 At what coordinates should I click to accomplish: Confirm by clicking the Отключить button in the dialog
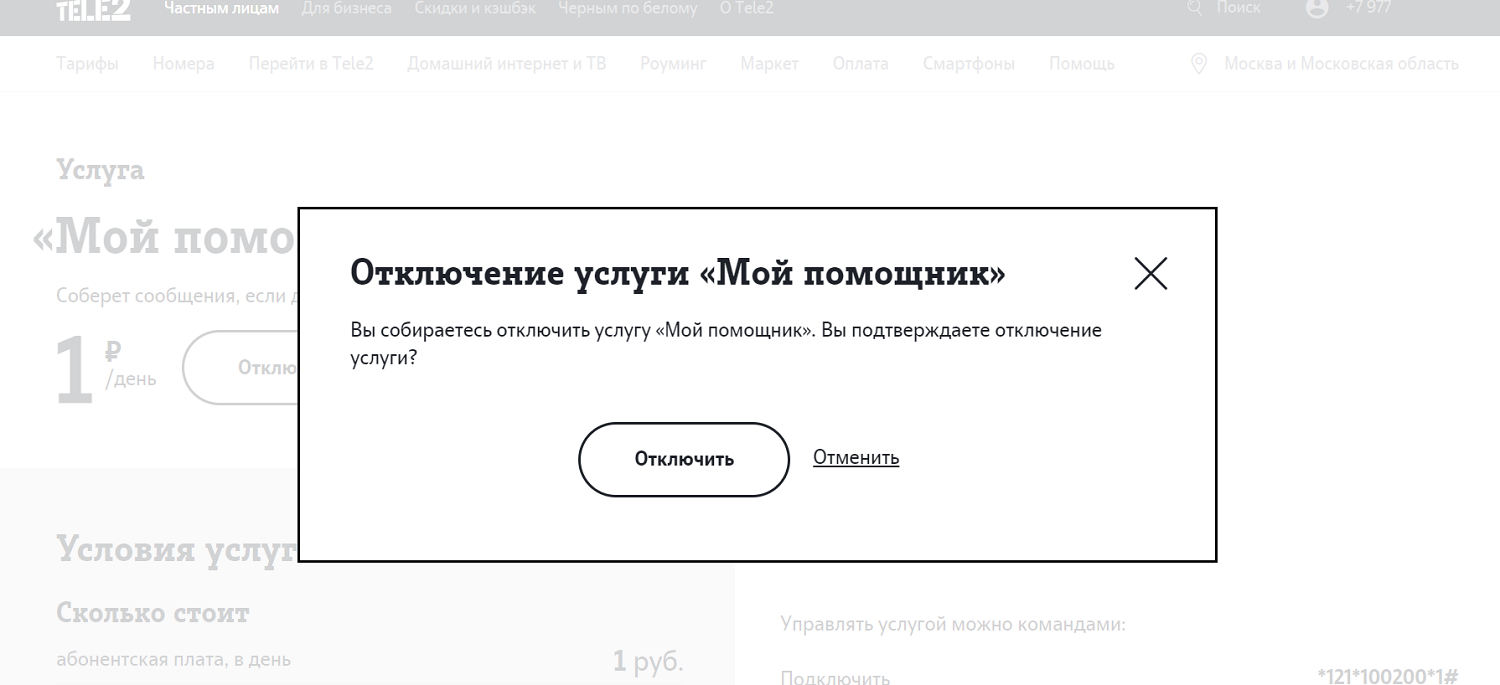(684, 459)
